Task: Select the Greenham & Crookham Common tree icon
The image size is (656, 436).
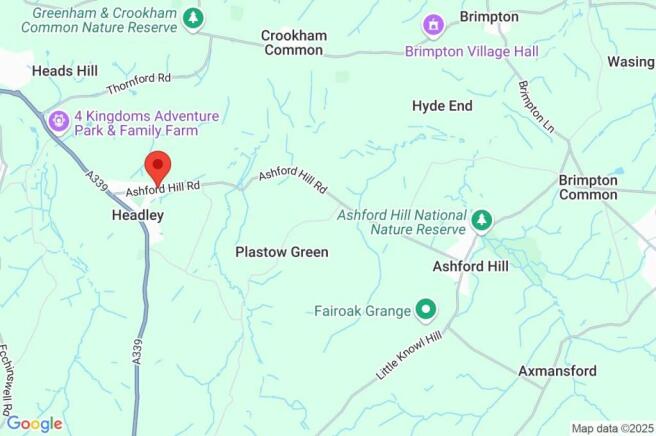Action: pyautogui.click(x=193, y=19)
